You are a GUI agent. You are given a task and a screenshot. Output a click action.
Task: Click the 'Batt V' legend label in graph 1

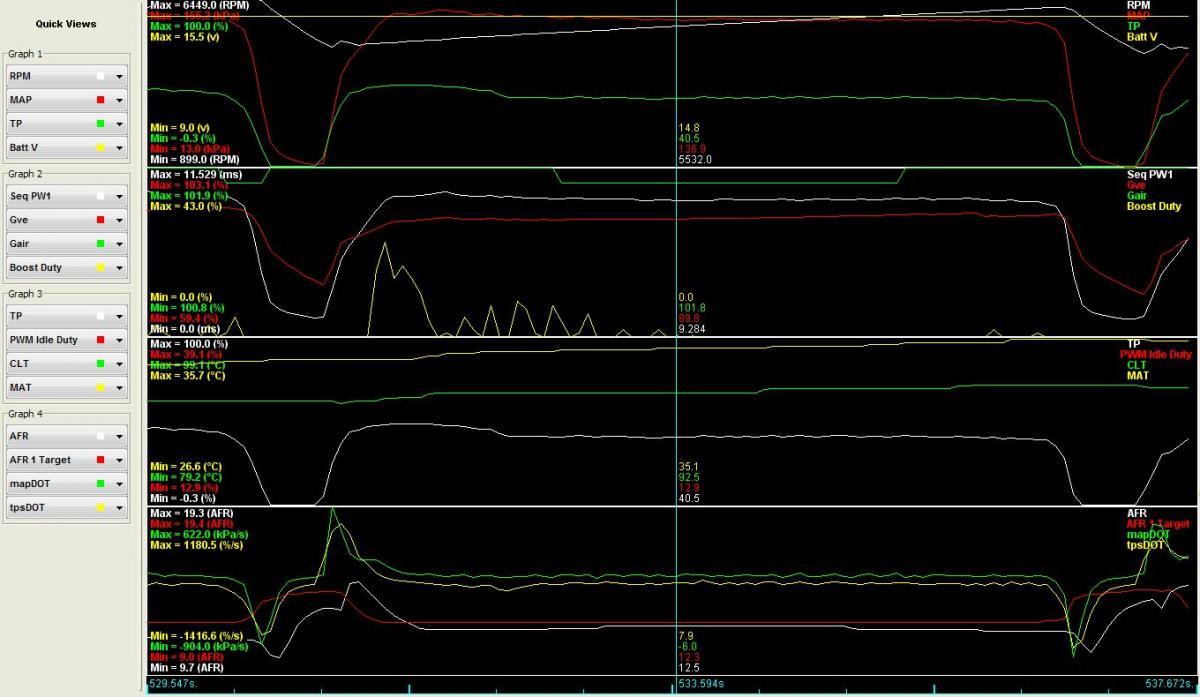(x=1142, y=37)
